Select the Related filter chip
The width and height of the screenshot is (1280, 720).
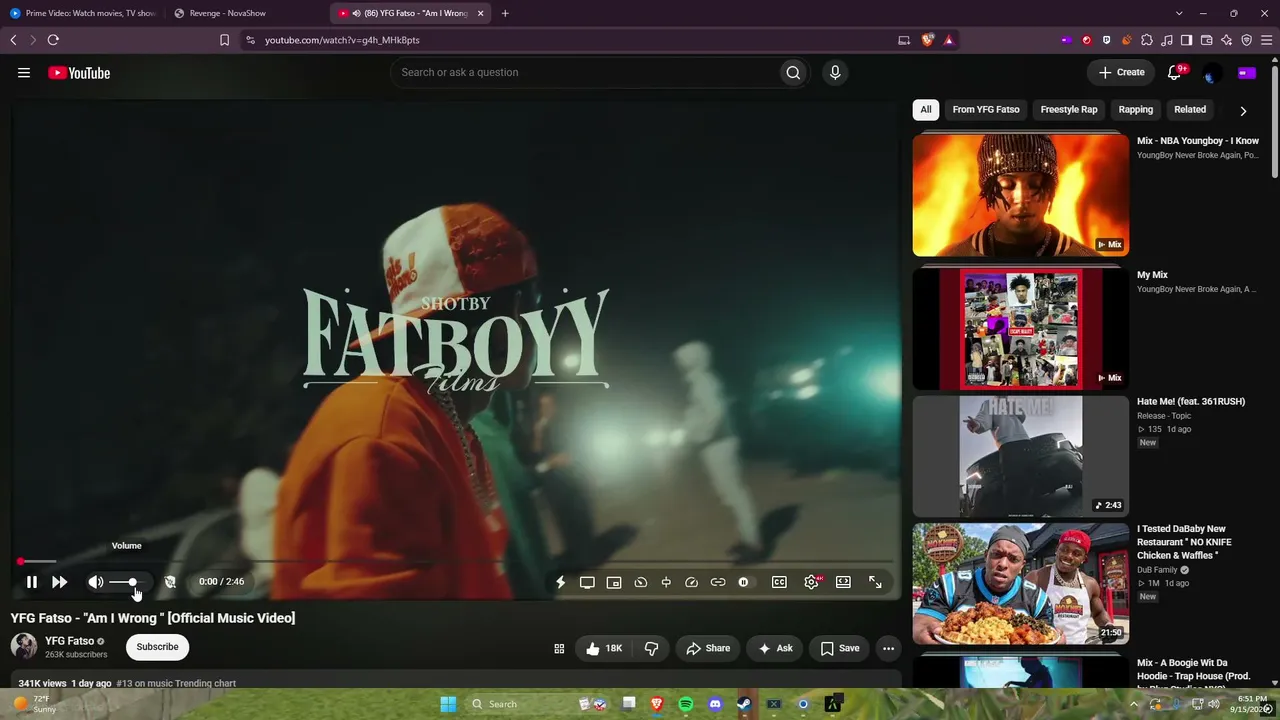(x=1190, y=110)
